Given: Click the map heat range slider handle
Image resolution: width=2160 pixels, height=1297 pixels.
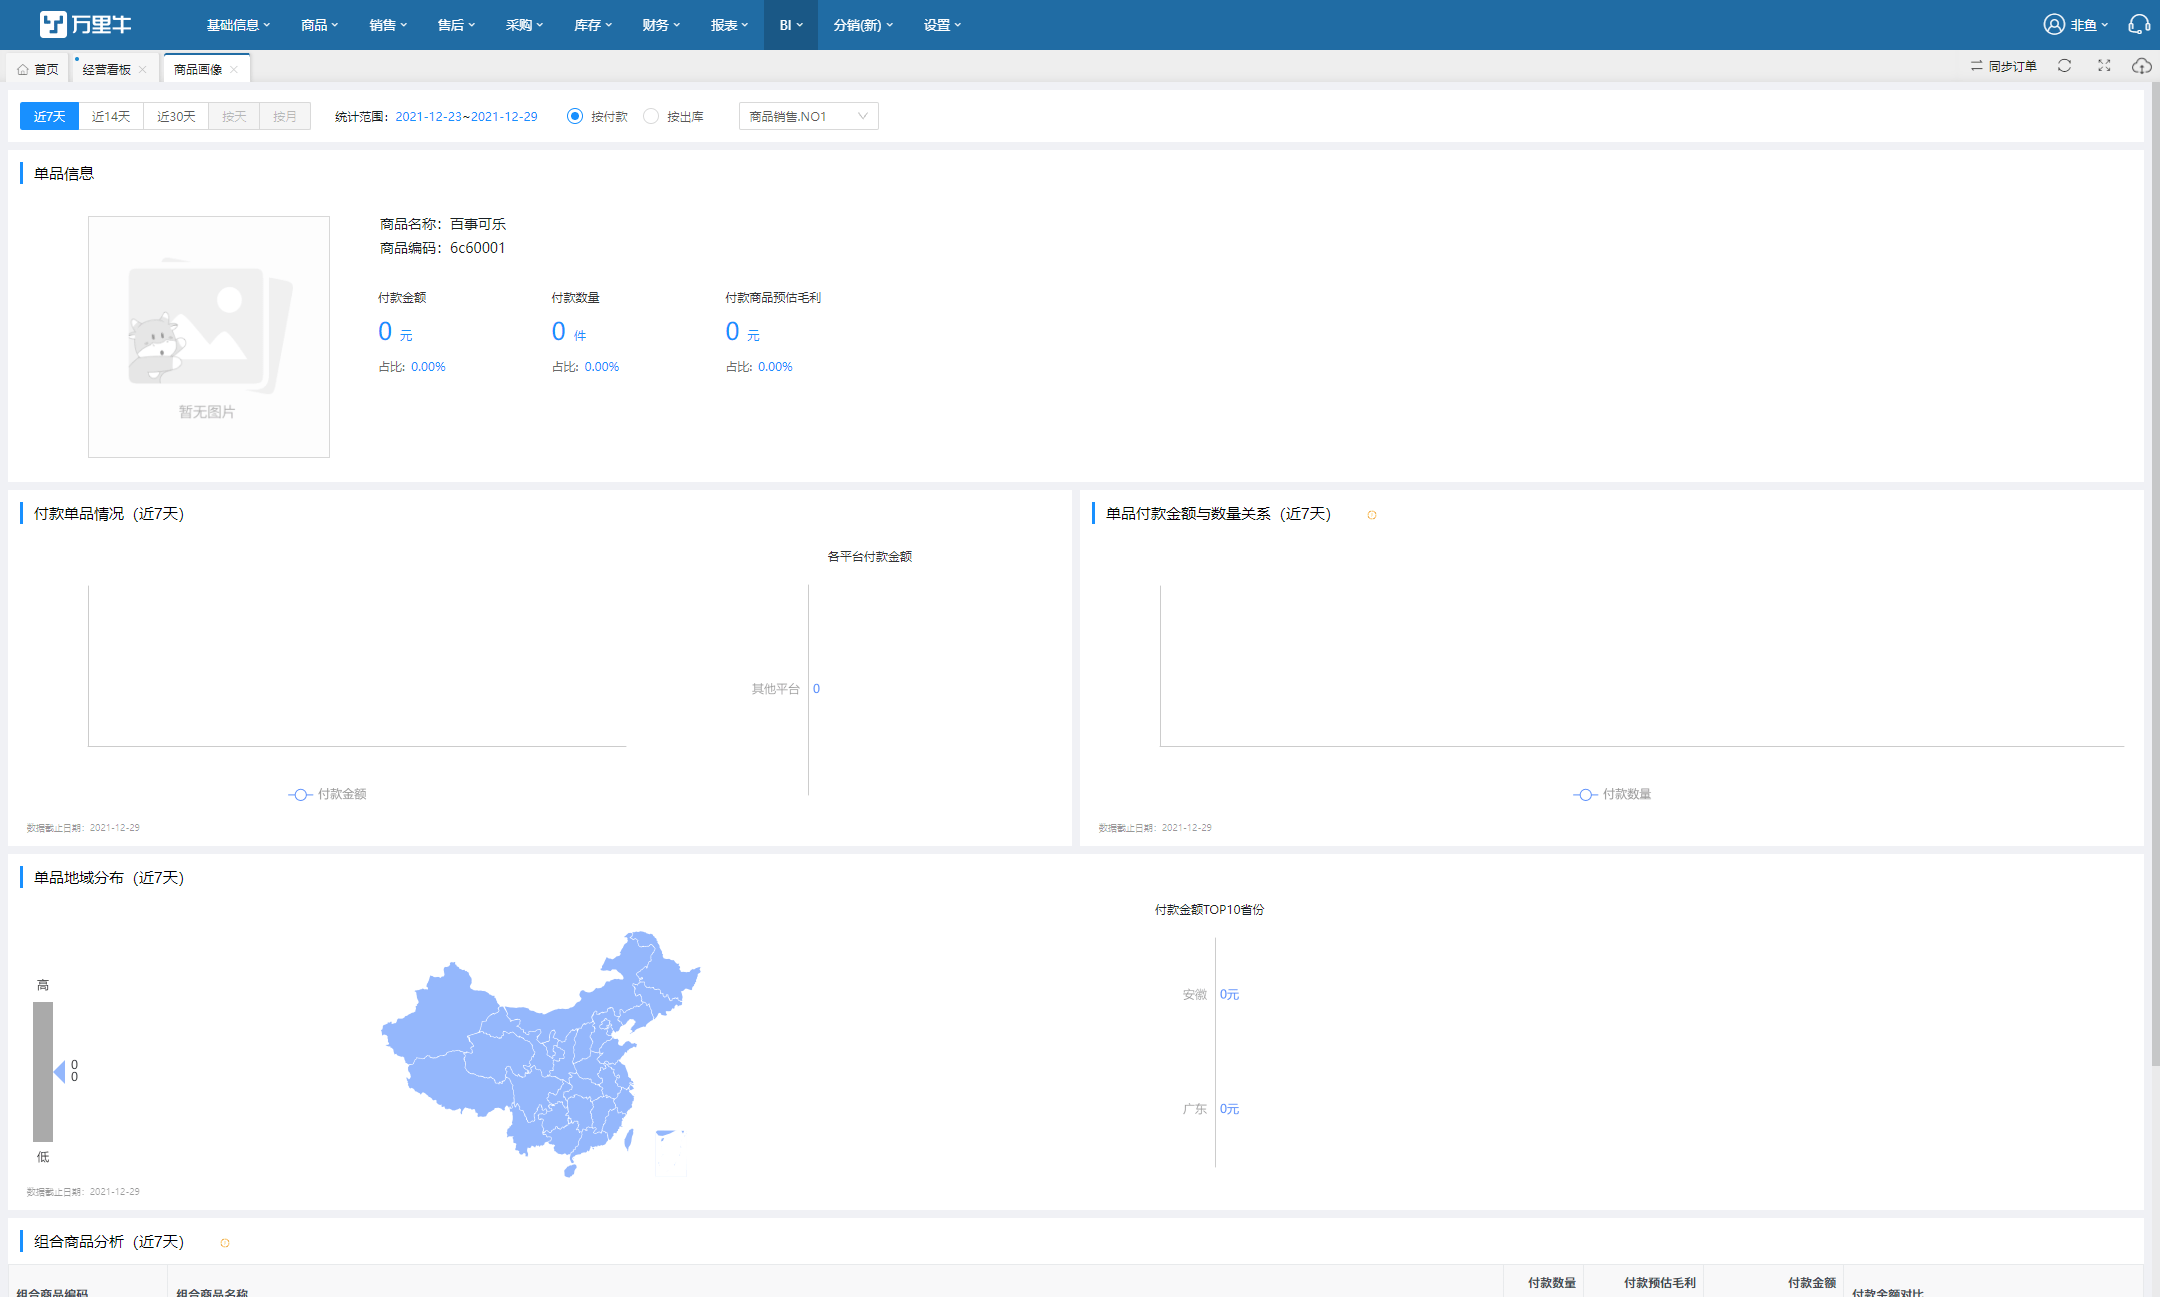Looking at the screenshot, I should [59, 1071].
